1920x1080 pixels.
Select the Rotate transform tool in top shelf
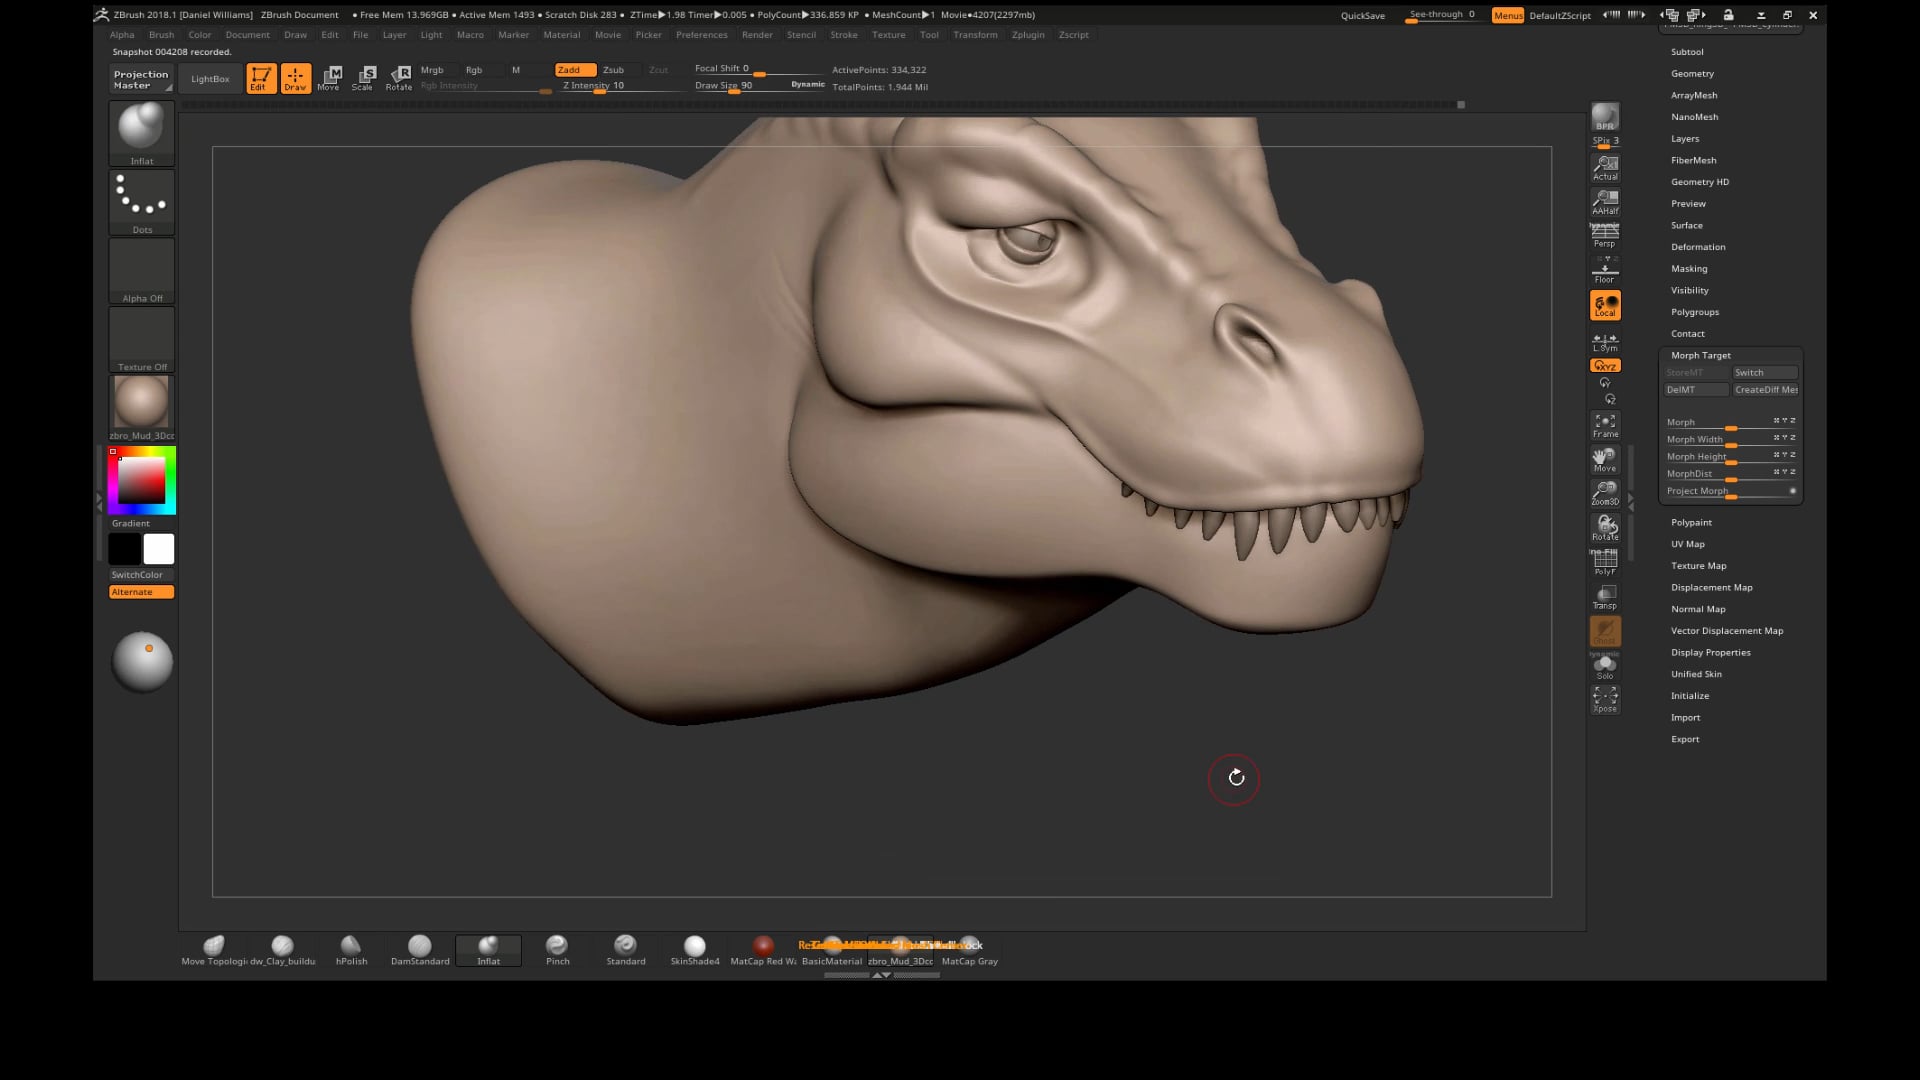pos(399,78)
